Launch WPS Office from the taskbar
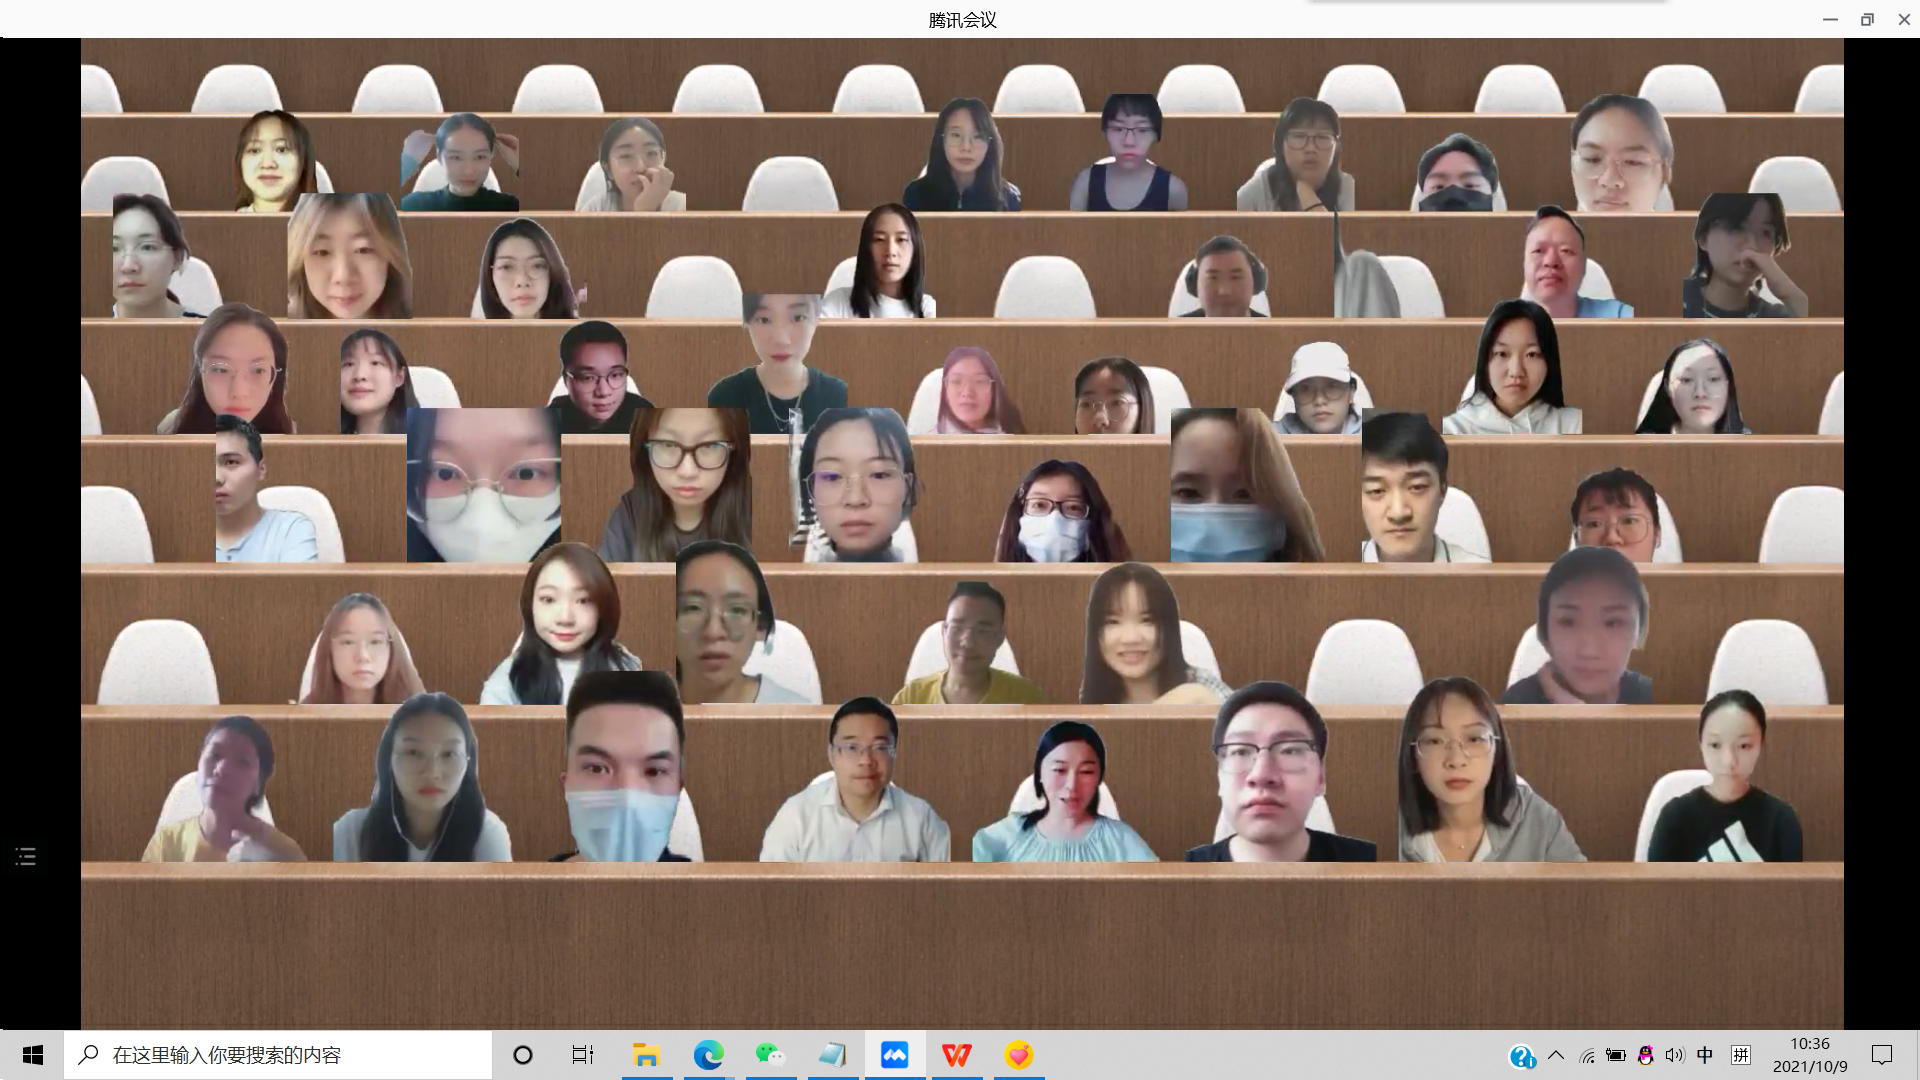The image size is (1920, 1080). pyautogui.click(x=956, y=1055)
